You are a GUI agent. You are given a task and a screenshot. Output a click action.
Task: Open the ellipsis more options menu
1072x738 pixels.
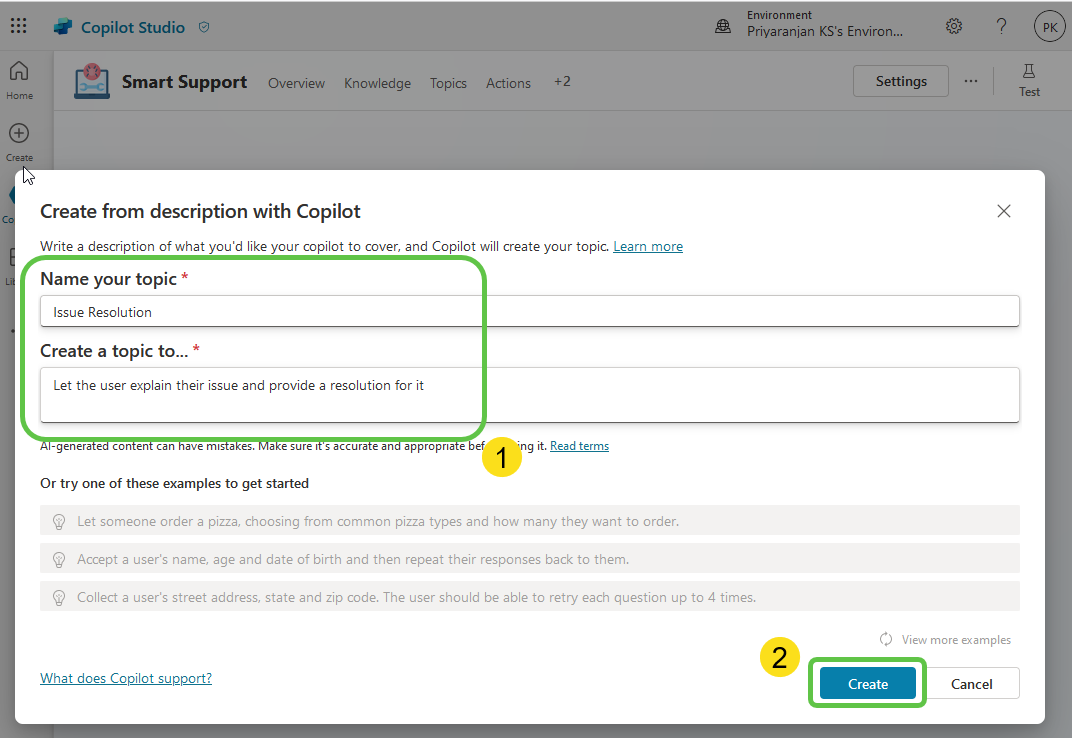coord(970,81)
